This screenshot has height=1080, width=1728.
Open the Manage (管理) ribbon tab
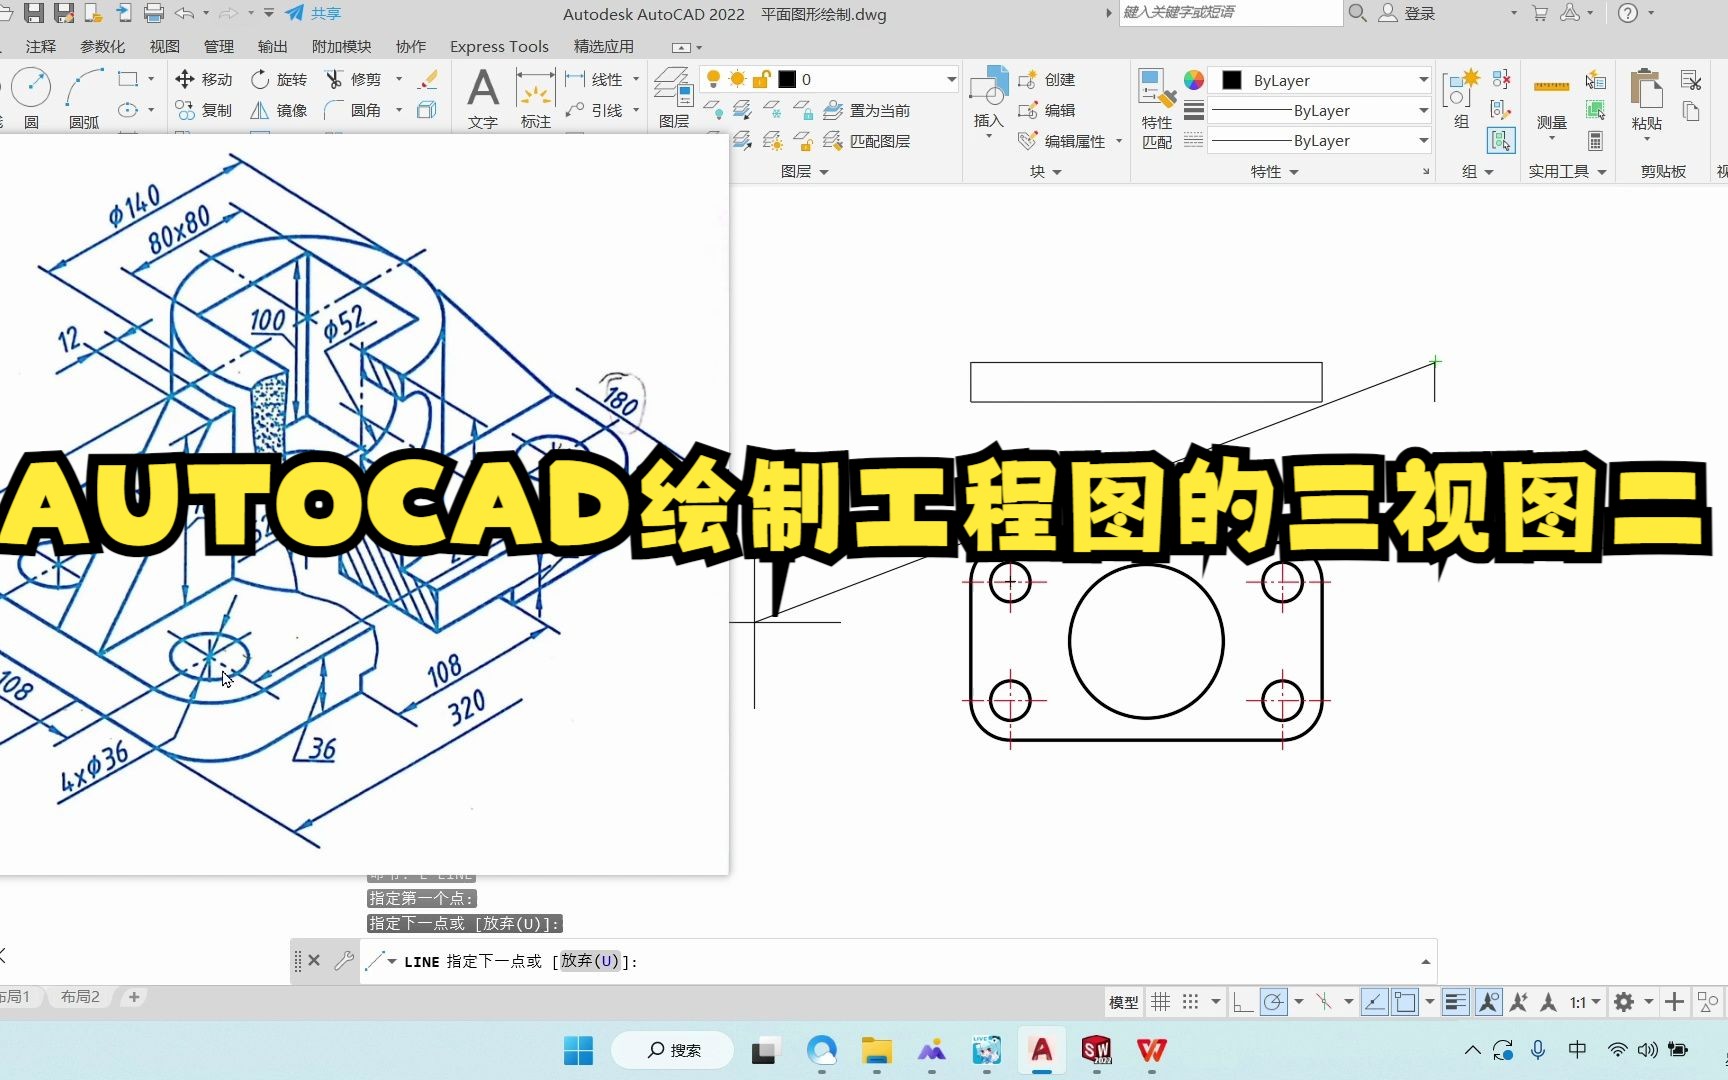218,46
